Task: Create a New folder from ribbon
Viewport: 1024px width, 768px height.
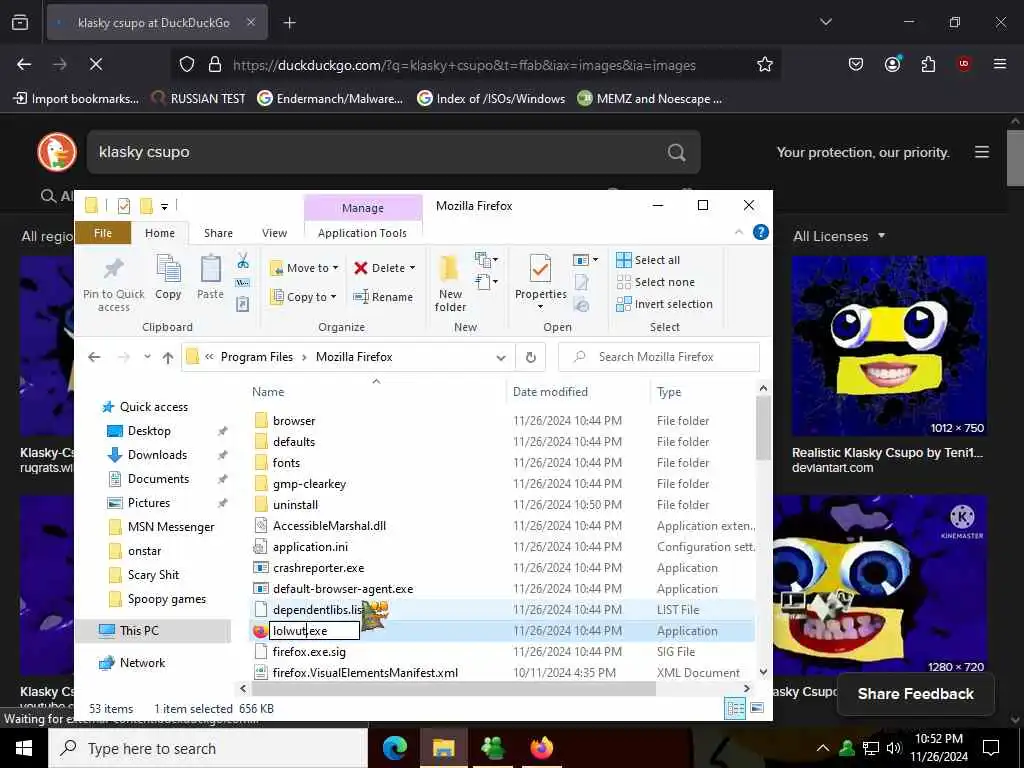Action: [450, 283]
